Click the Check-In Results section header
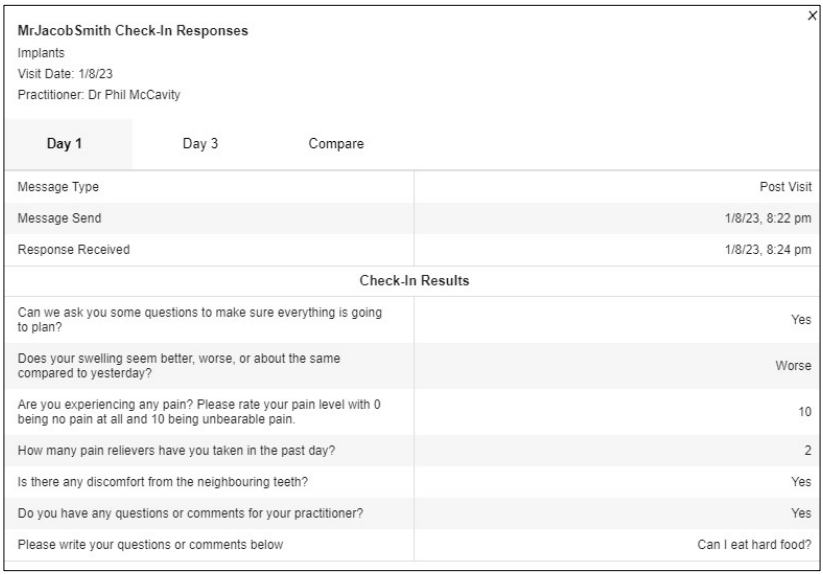 414,281
